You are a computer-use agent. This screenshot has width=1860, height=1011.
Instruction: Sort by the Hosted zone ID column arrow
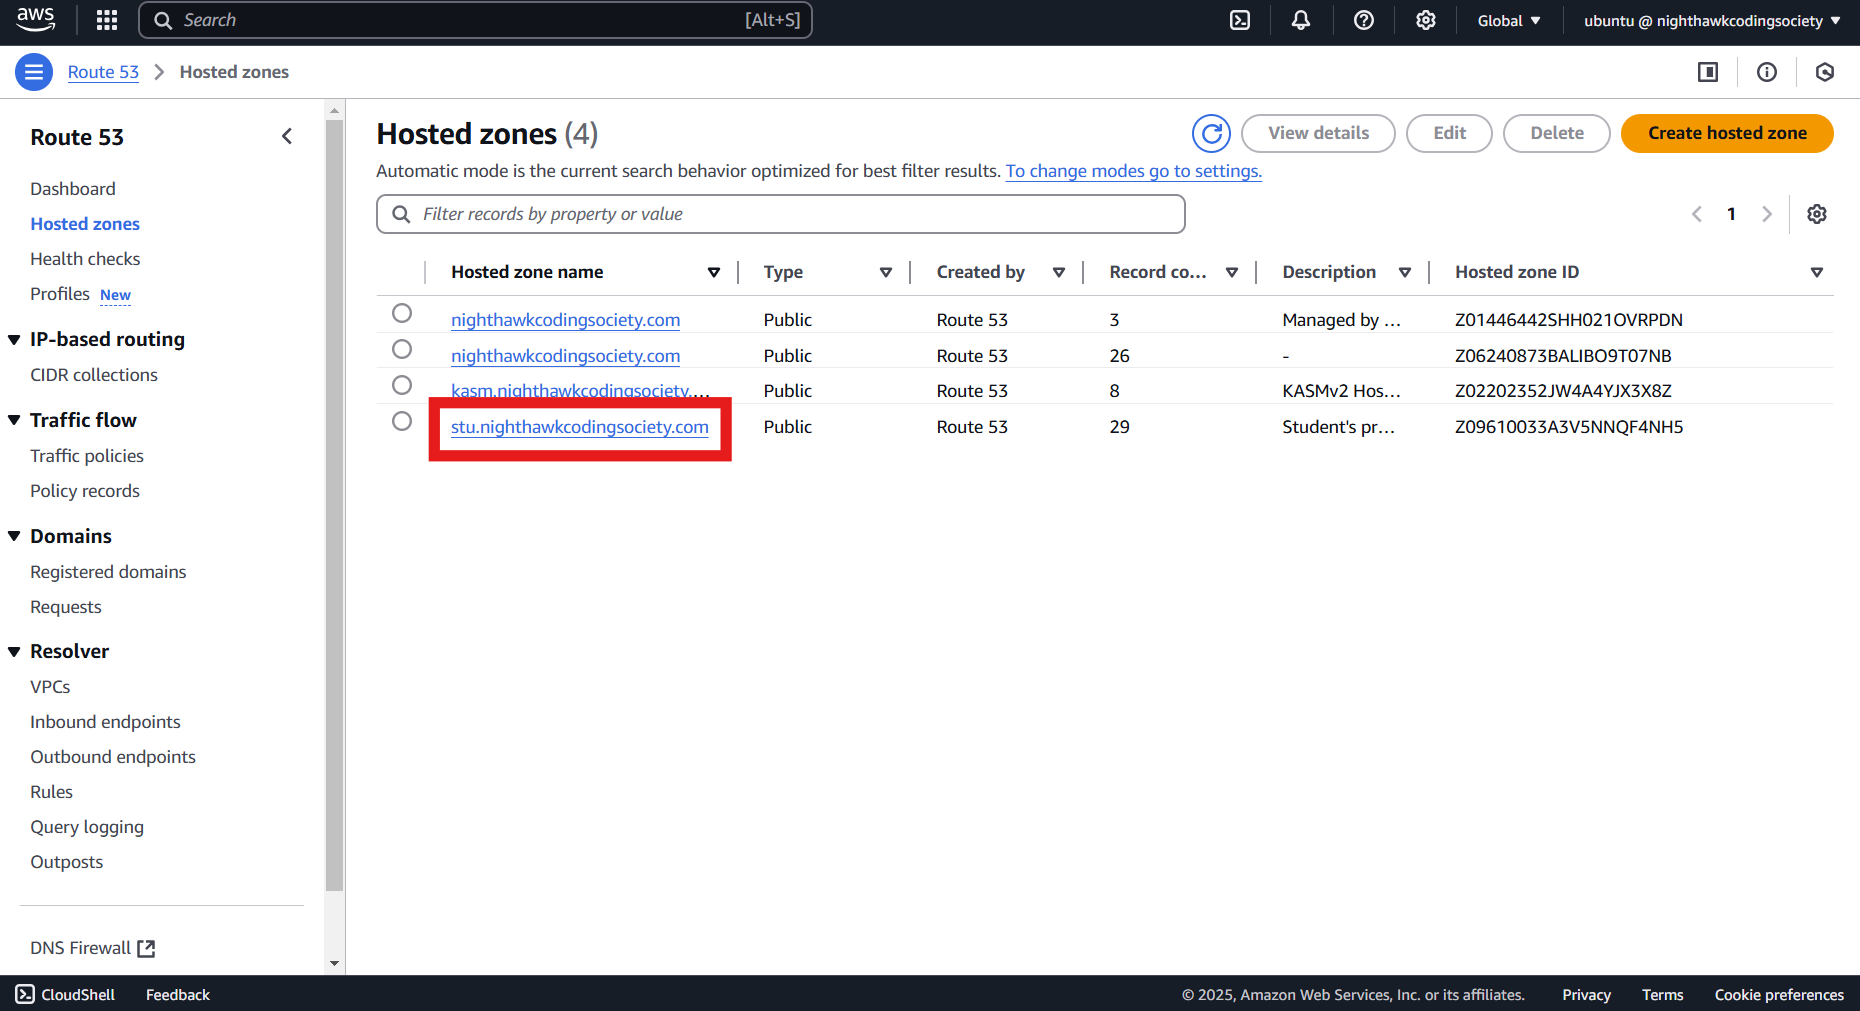pyautogui.click(x=1817, y=272)
